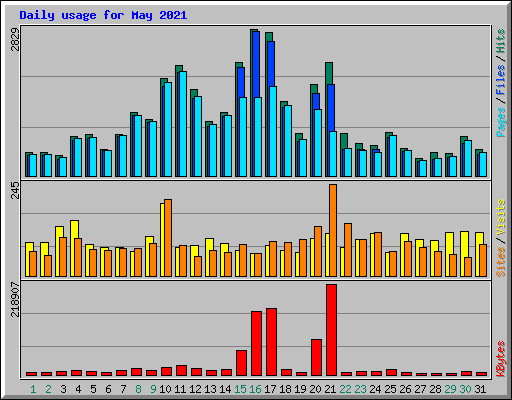Click day label 27 on the axis
This screenshot has width=512, height=400.
coord(420,389)
